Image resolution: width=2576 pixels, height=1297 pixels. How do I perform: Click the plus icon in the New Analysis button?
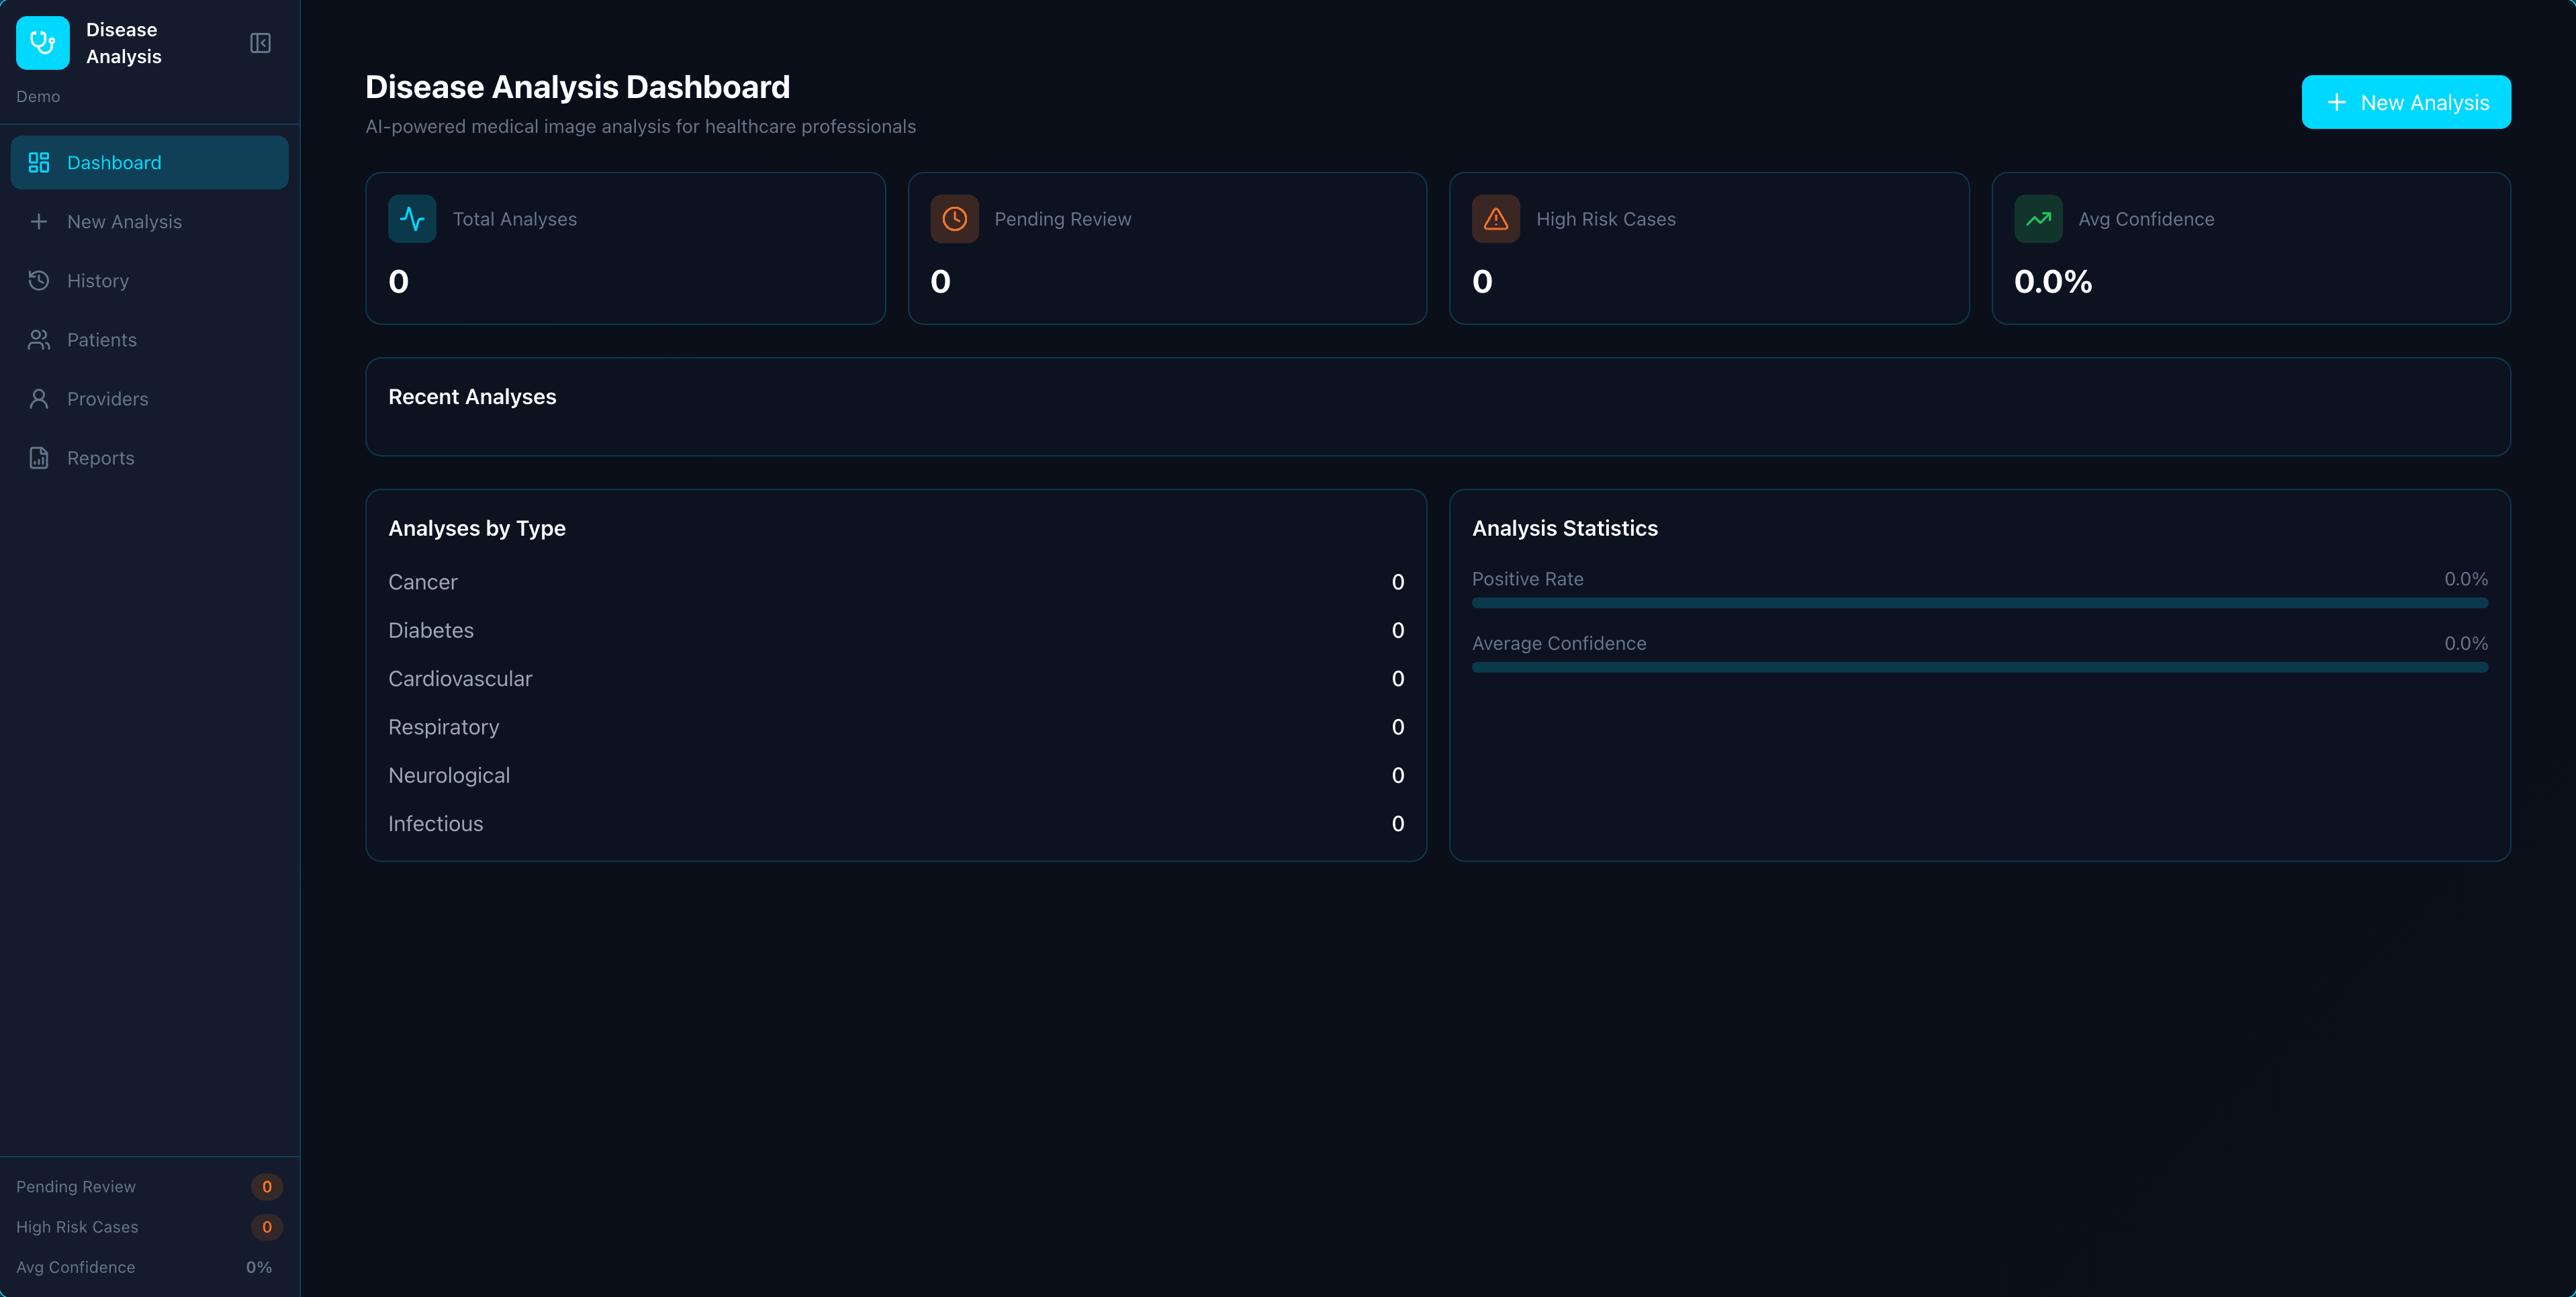(x=2336, y=102)
